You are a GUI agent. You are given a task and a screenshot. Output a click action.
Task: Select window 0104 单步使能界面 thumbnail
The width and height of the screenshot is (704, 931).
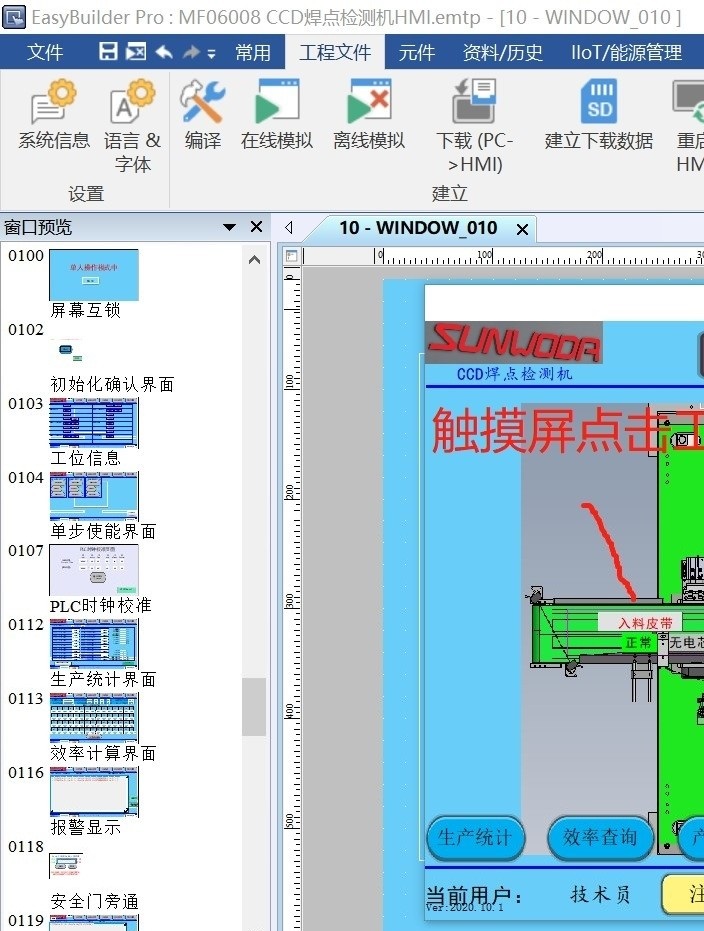click(x=94, y=496)
